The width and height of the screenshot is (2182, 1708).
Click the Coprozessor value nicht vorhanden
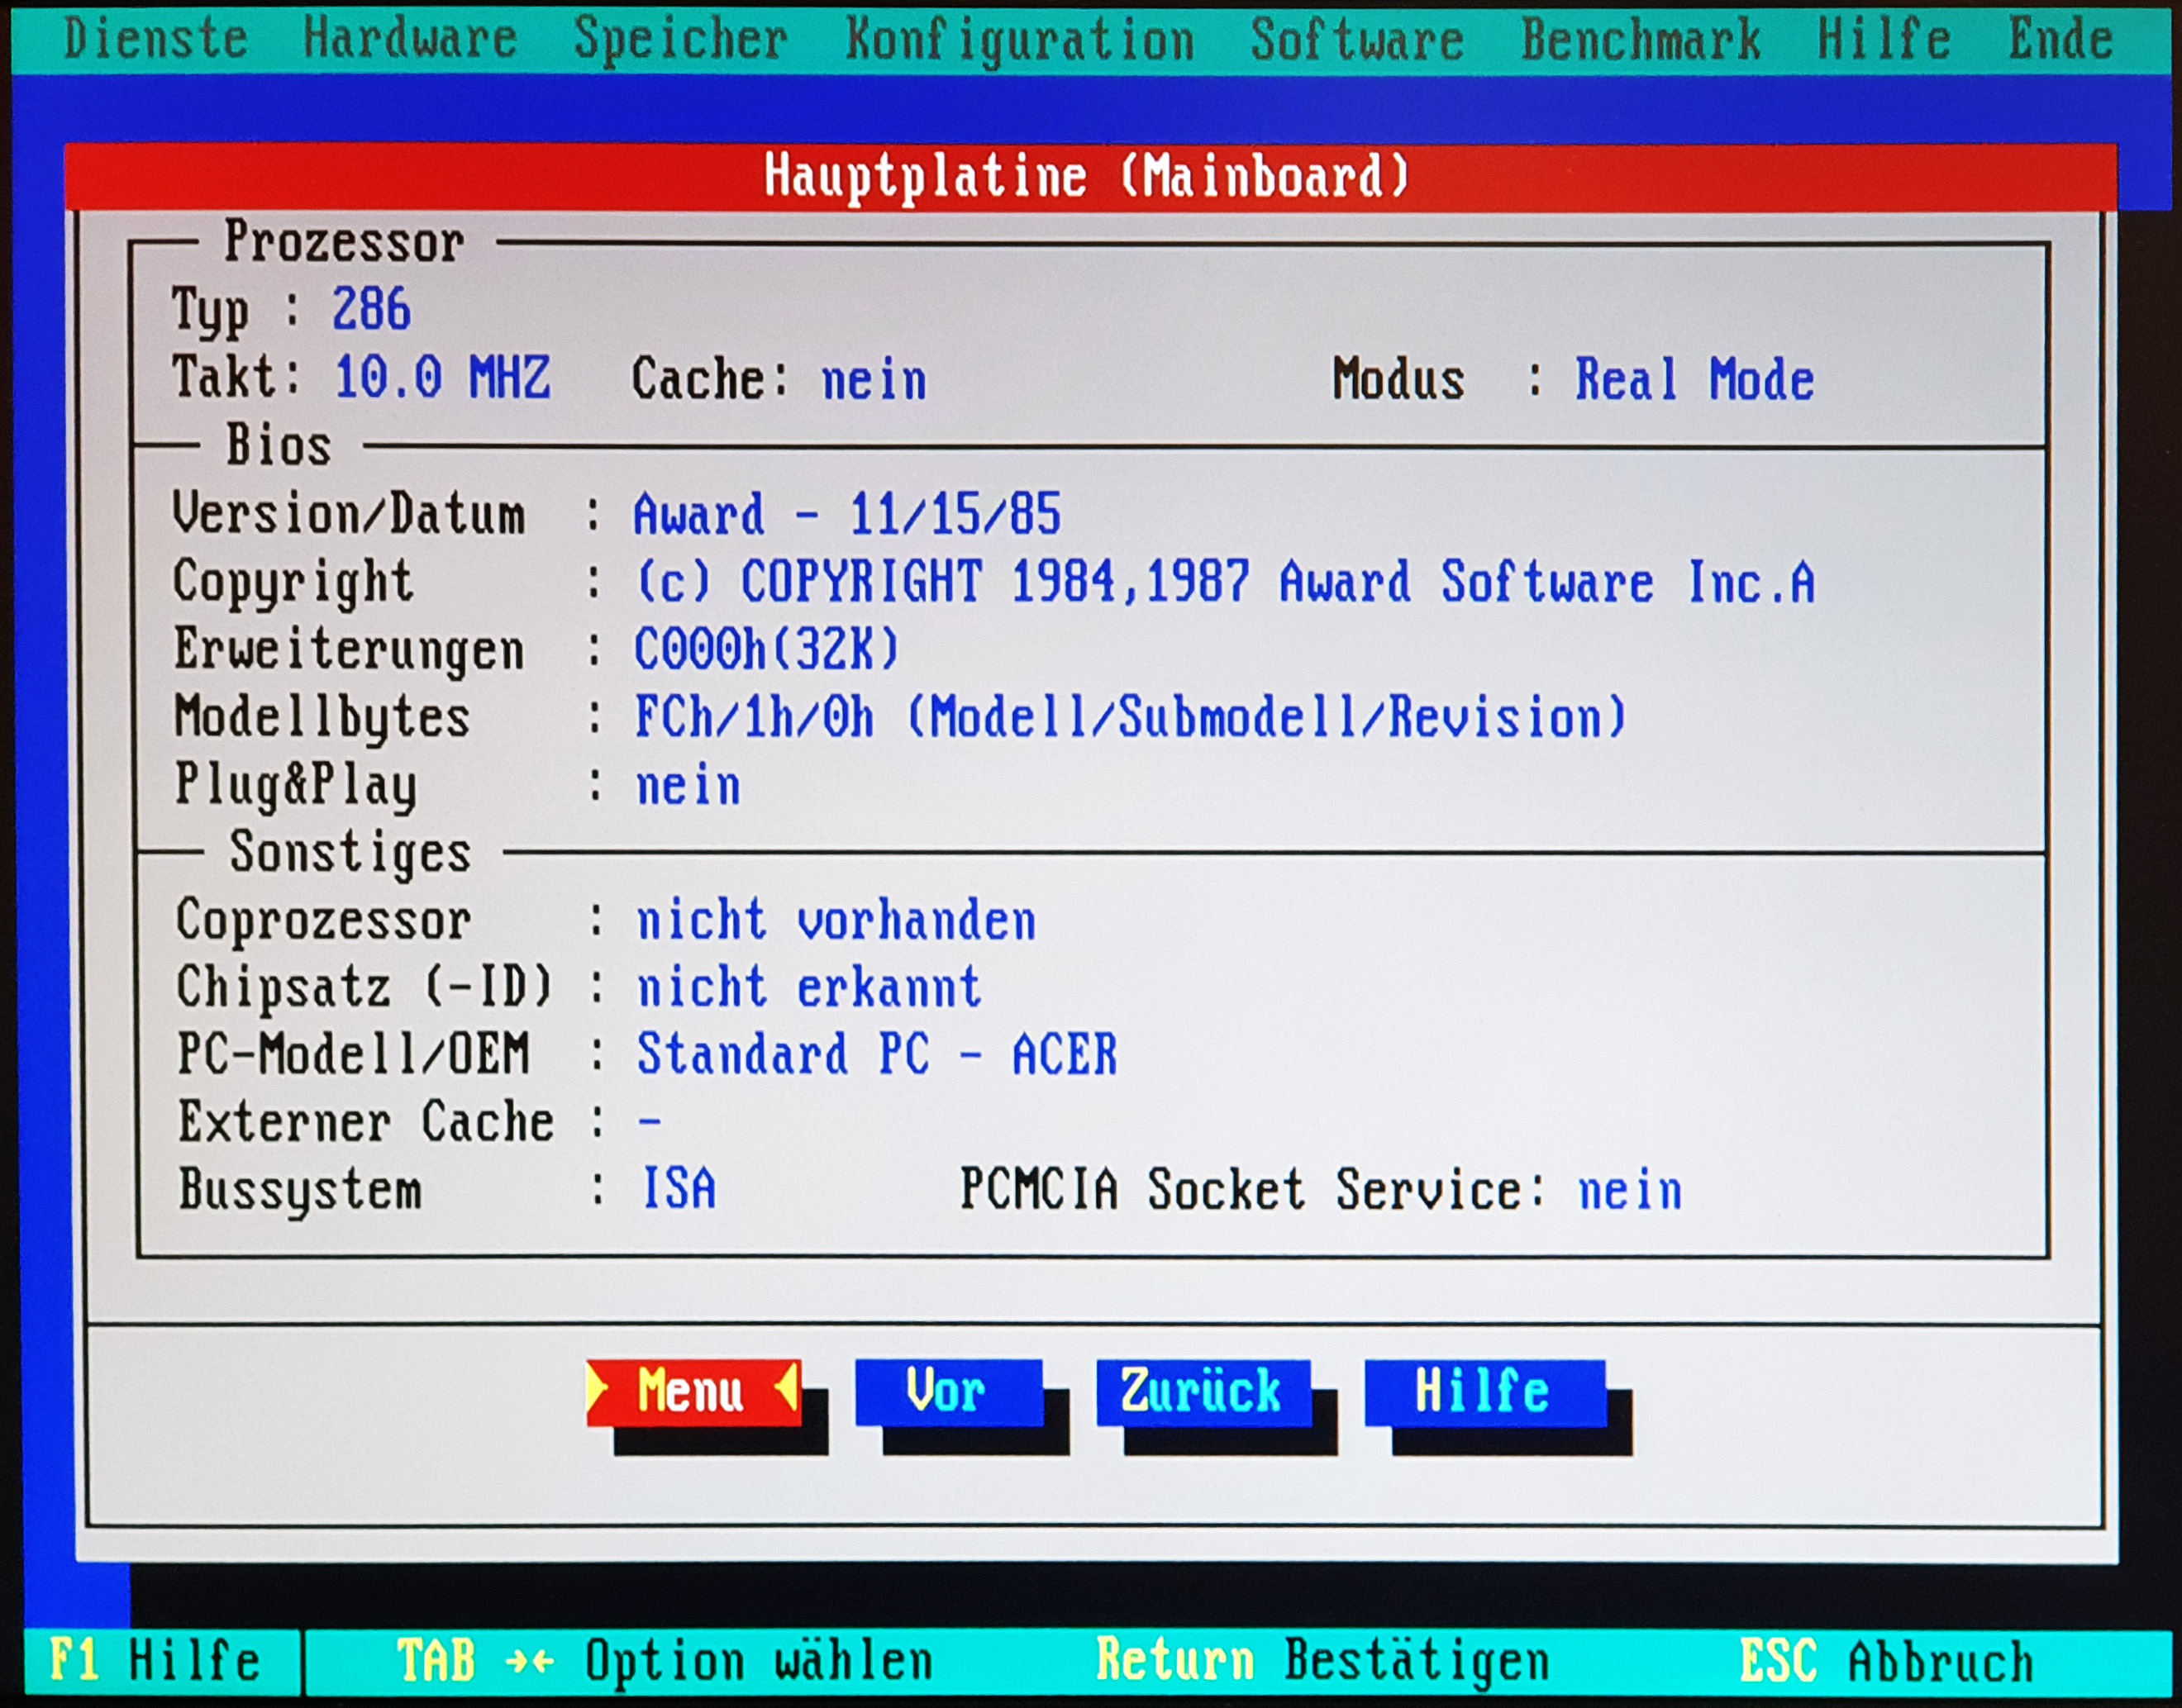[x=836, y=920]
